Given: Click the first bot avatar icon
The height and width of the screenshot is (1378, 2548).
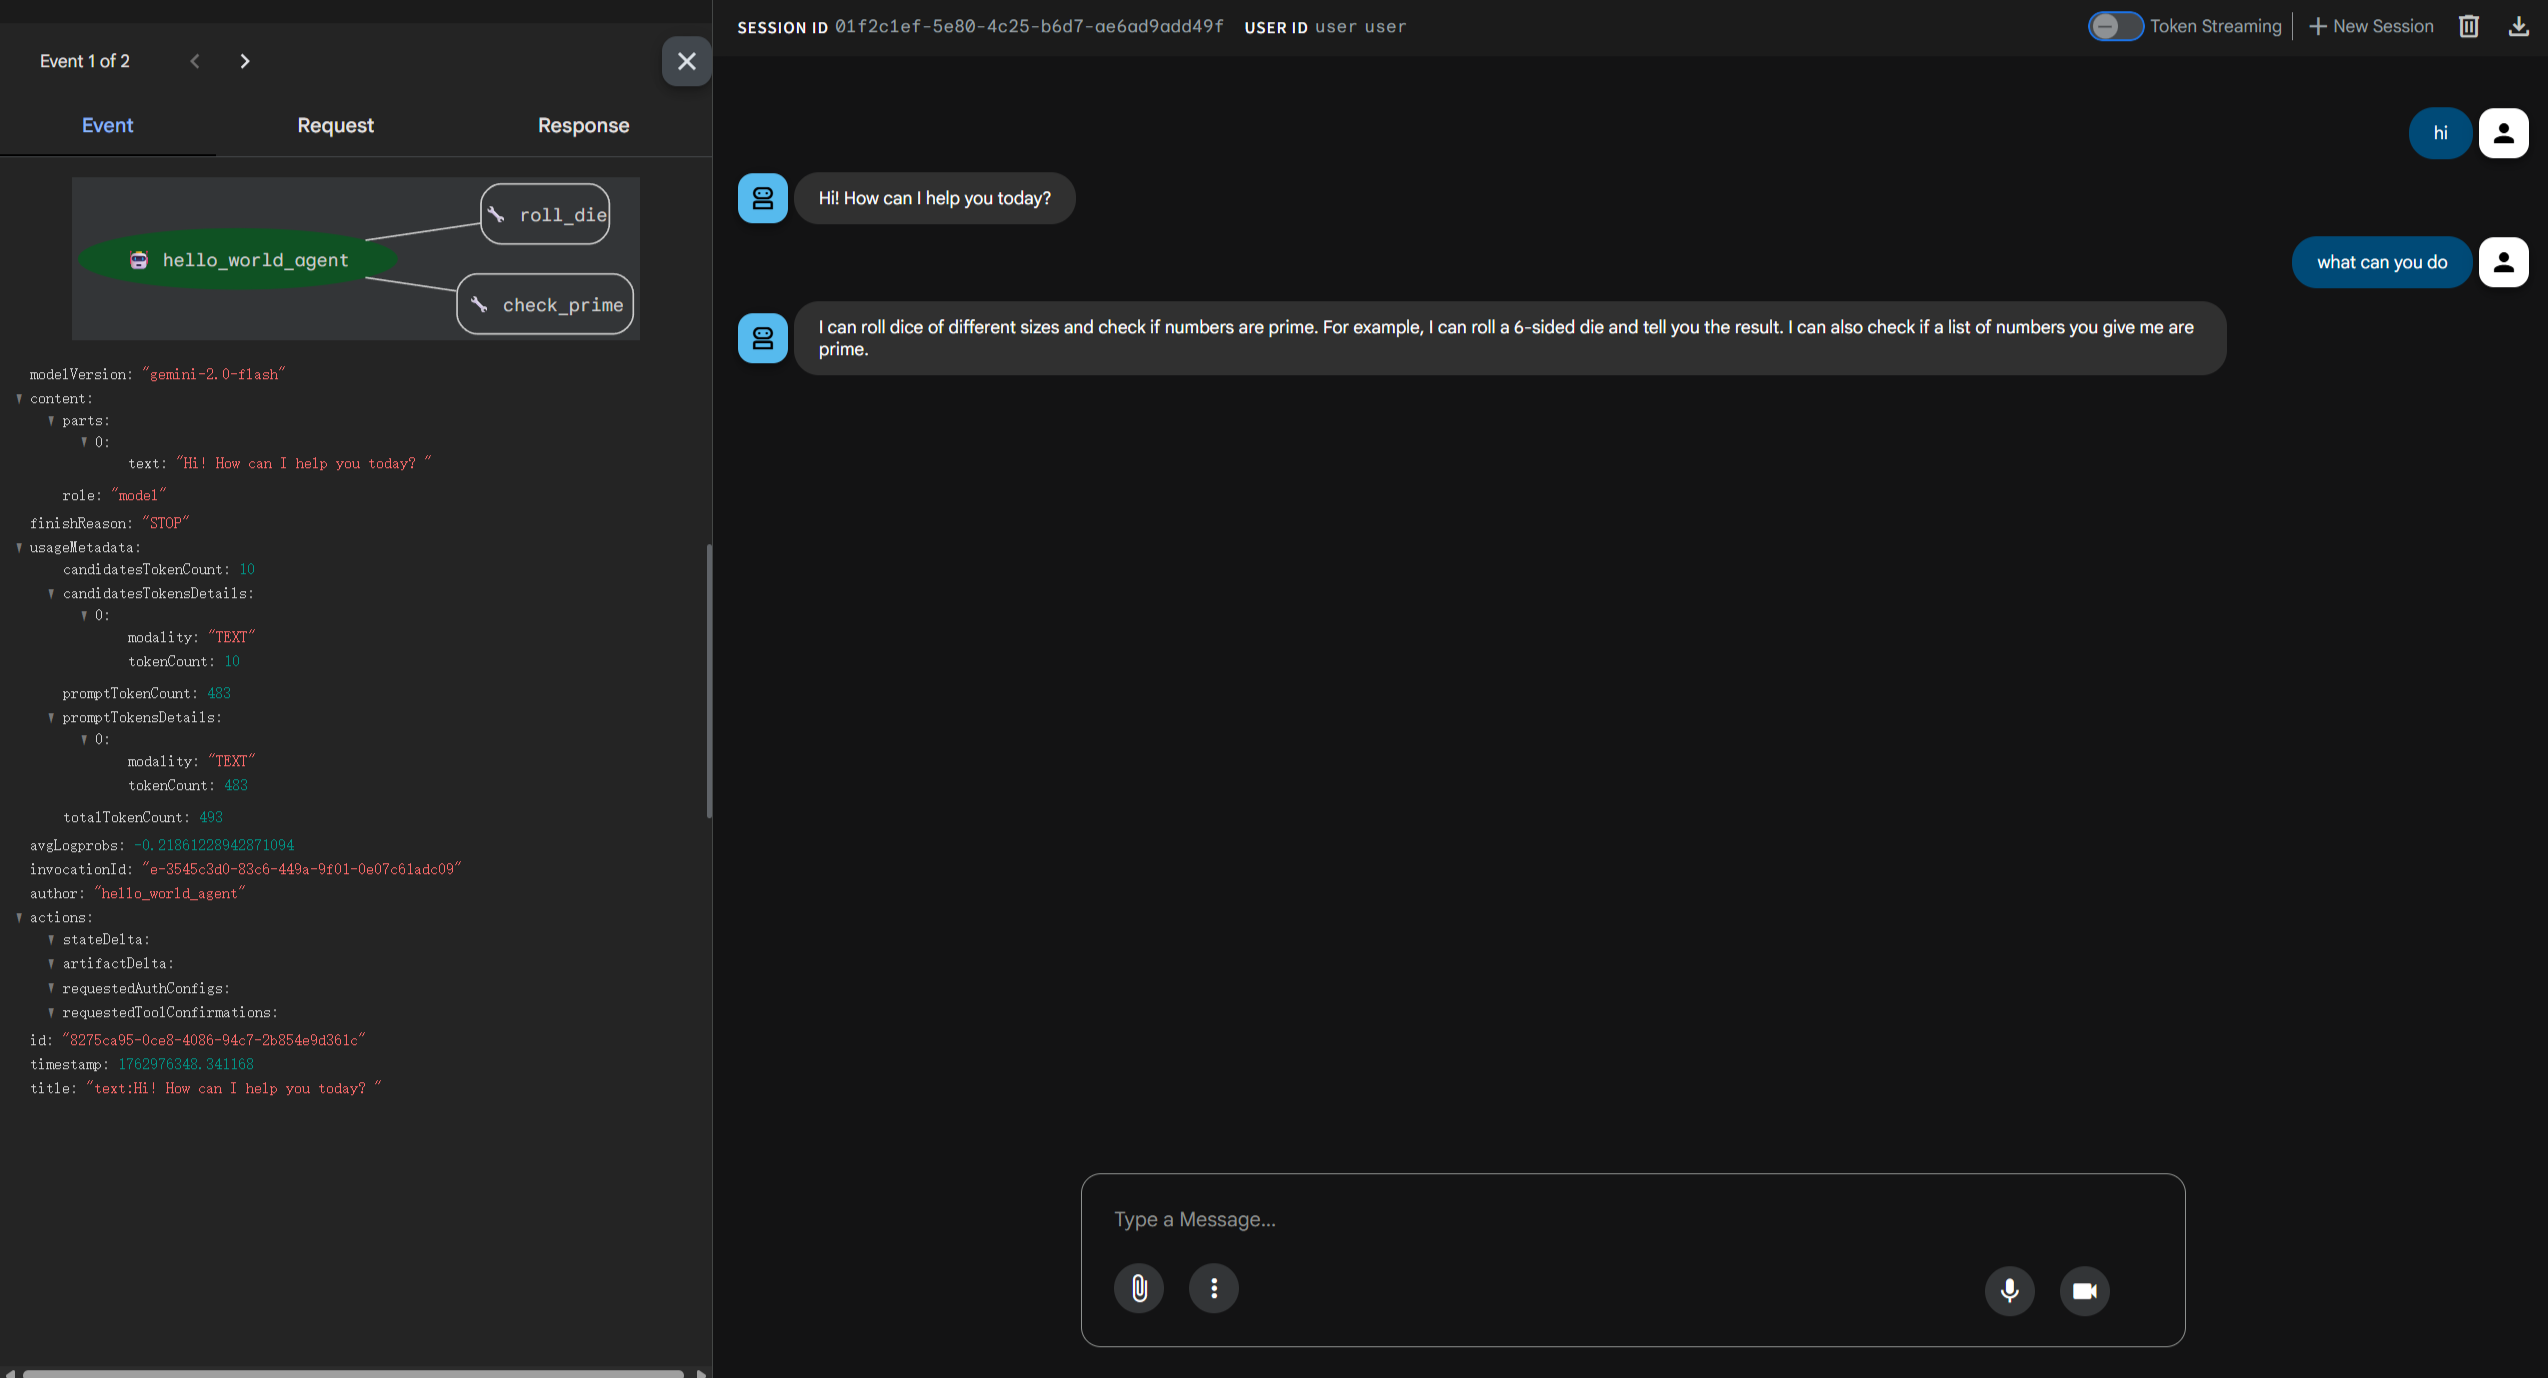Looking at the screenshot, I should pos(762,198).
